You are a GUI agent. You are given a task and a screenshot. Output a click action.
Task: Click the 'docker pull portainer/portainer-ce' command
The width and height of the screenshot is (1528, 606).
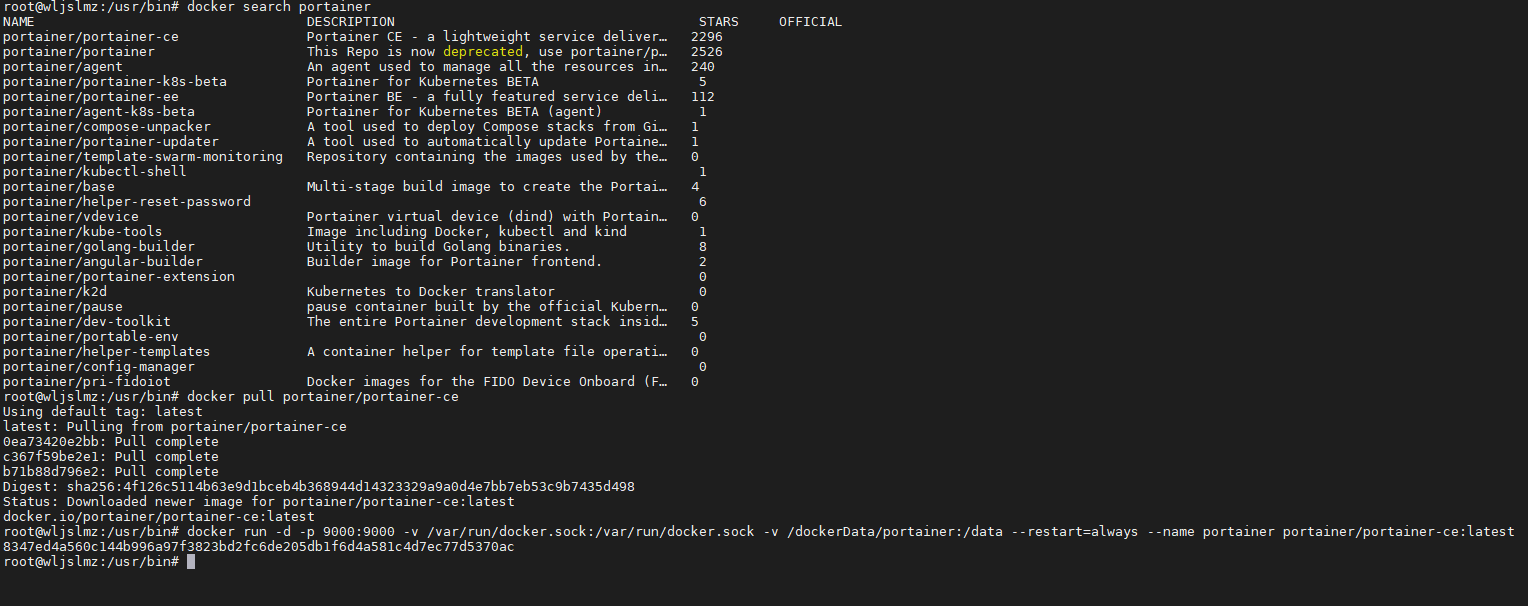[323, 396]
